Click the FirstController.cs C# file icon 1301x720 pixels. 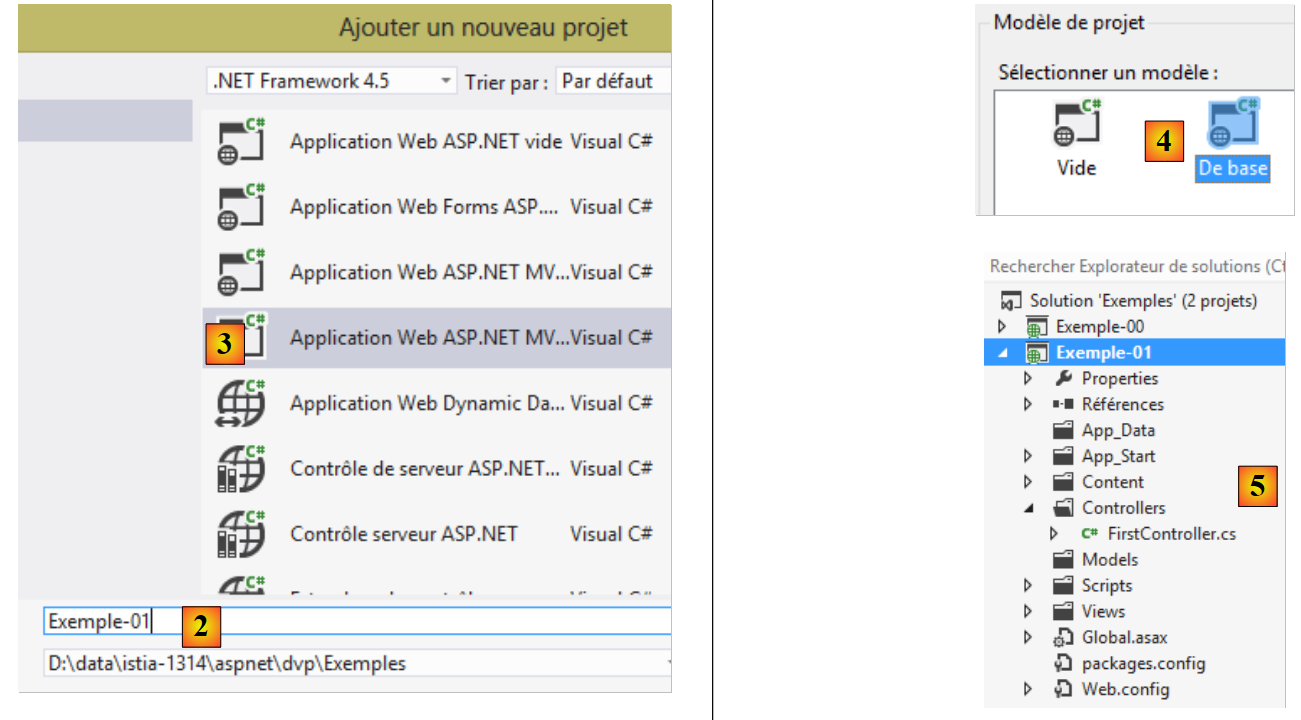(1089, 534)
